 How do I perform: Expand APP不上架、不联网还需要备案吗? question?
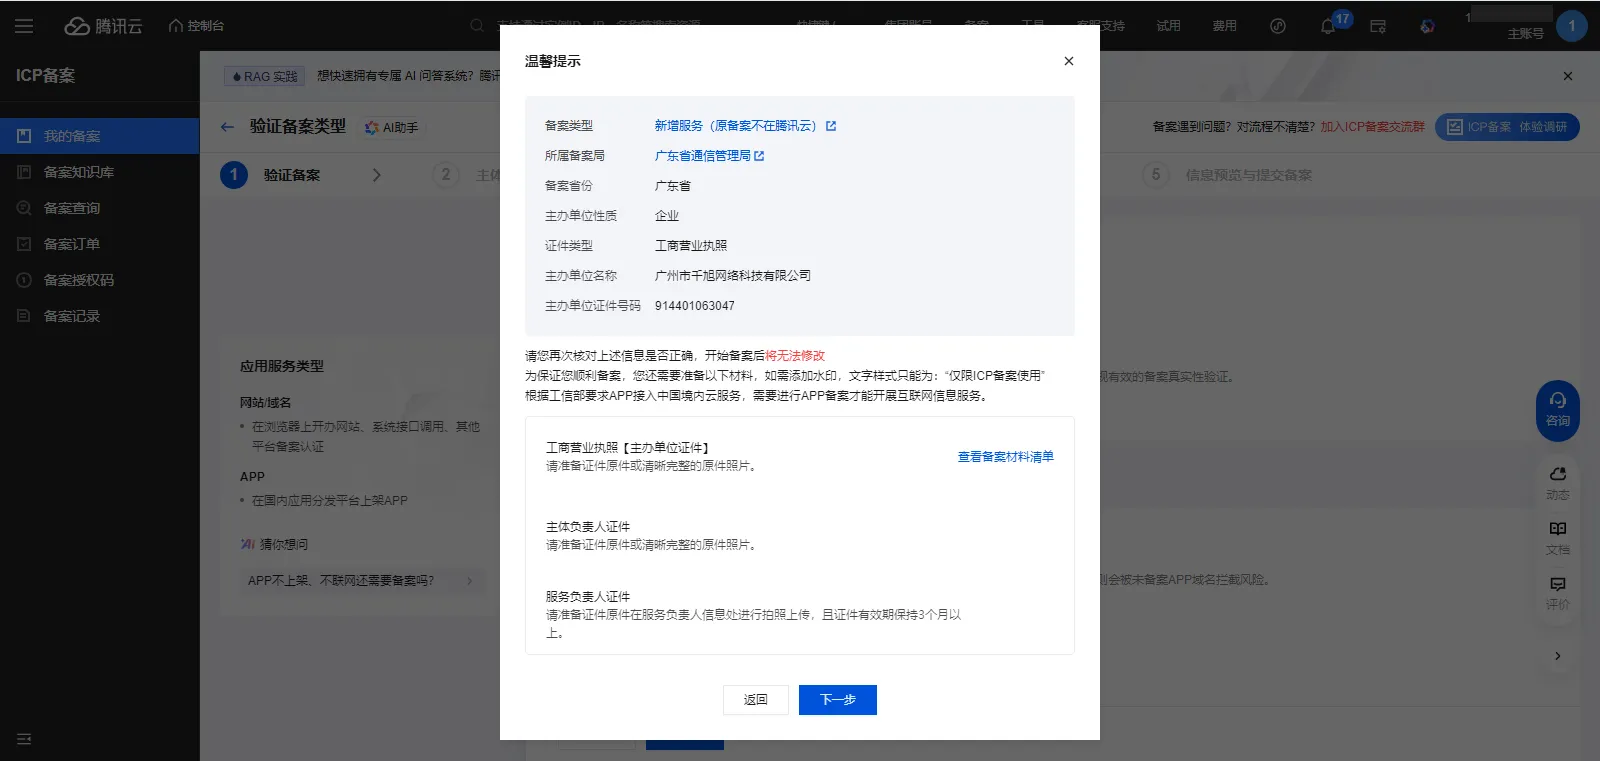click(x=362, y=580)
